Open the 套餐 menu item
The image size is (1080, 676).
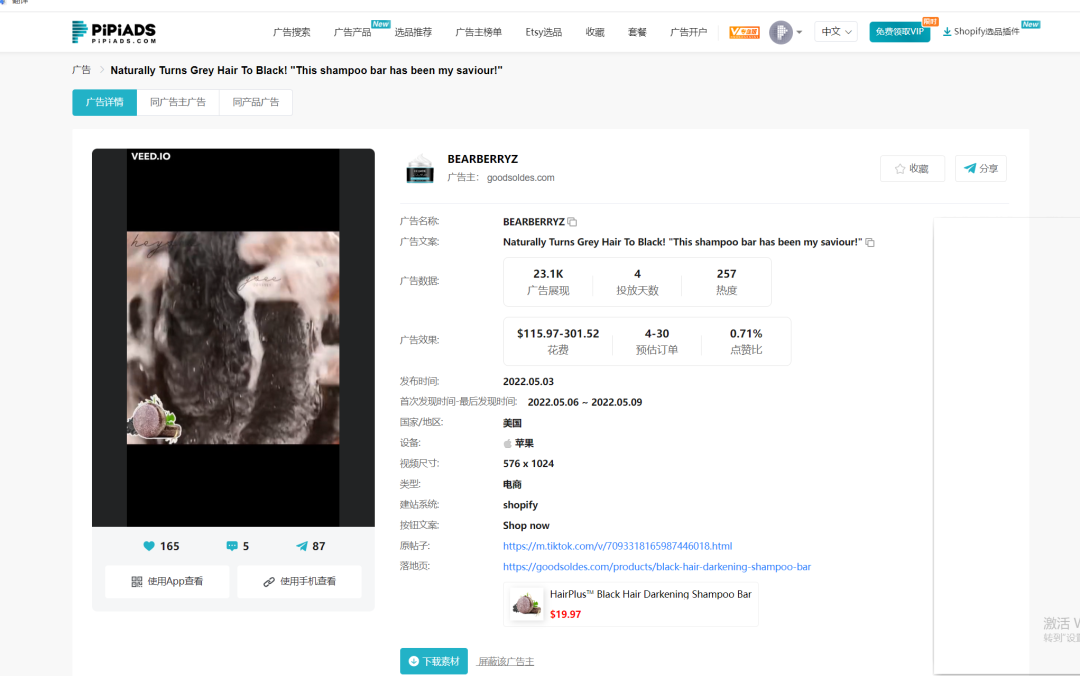click(637, 32)
